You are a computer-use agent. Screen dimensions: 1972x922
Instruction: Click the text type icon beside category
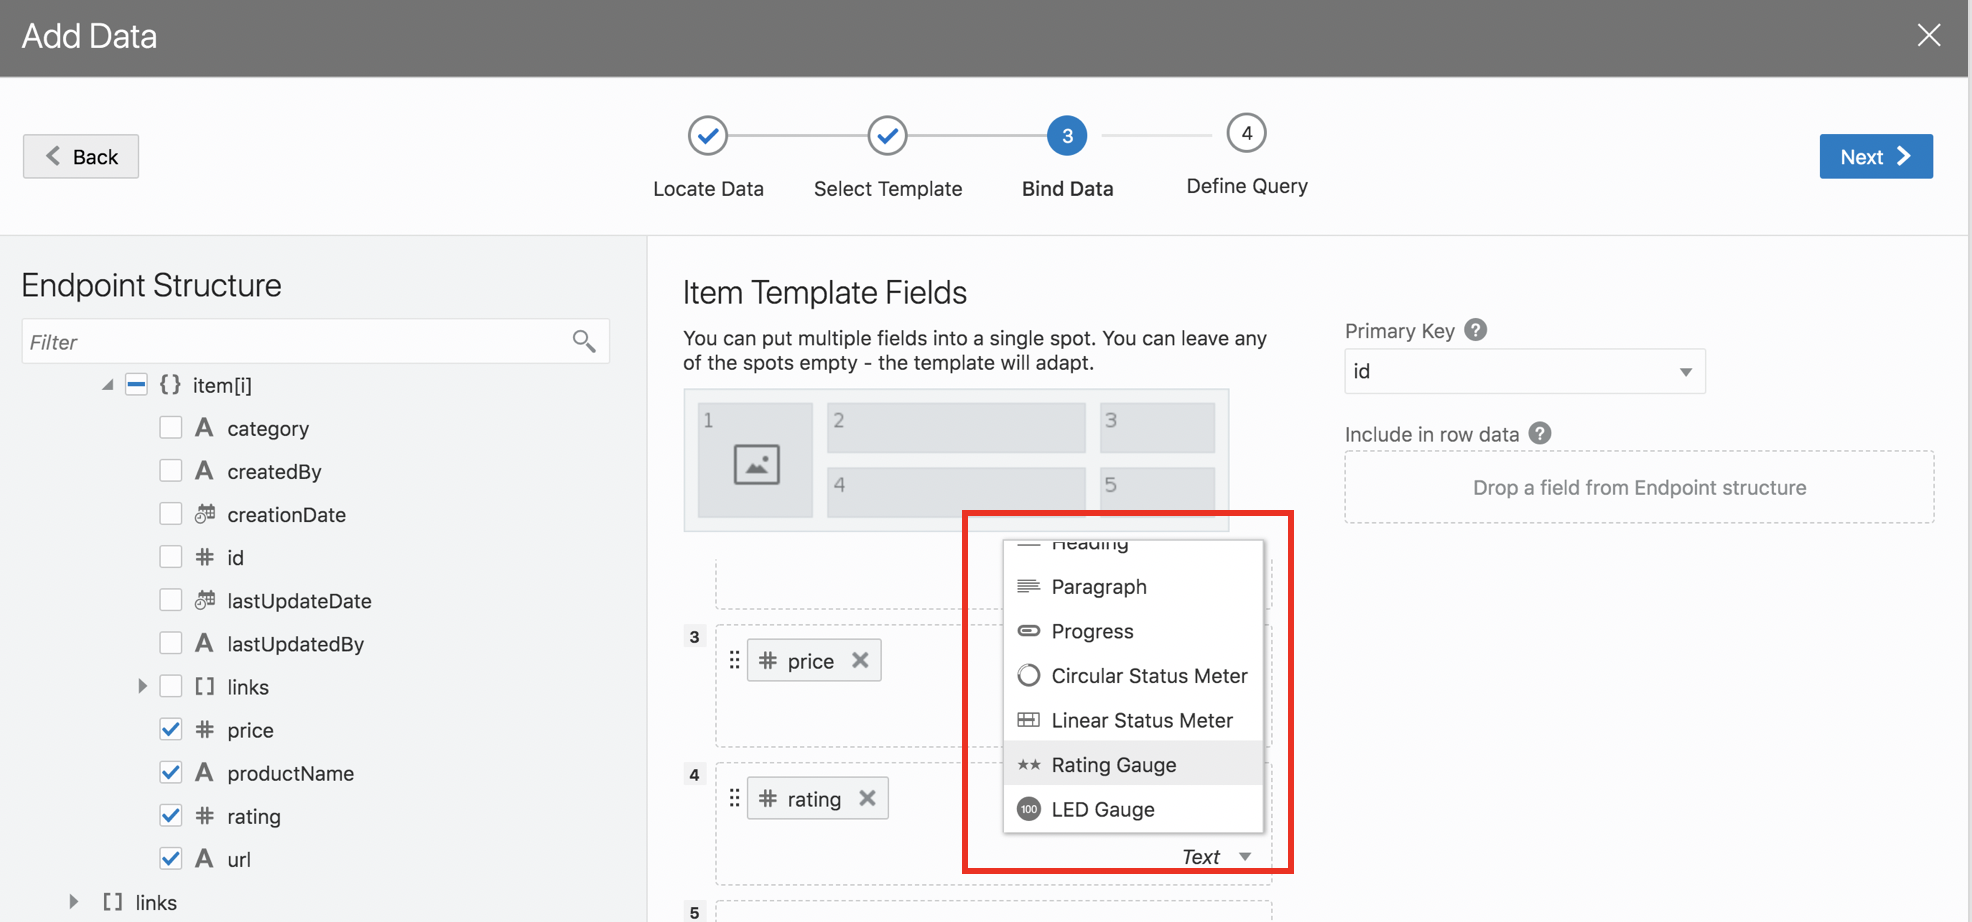(204, 428)
